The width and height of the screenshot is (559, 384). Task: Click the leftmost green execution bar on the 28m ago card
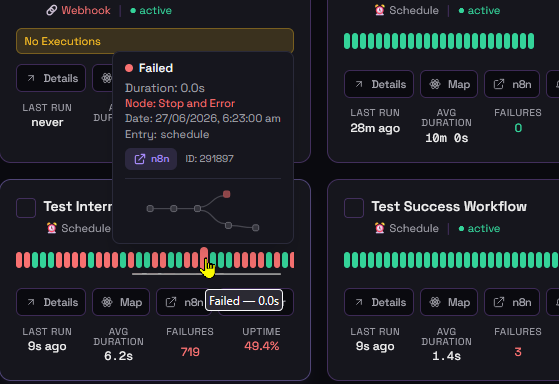347,41
